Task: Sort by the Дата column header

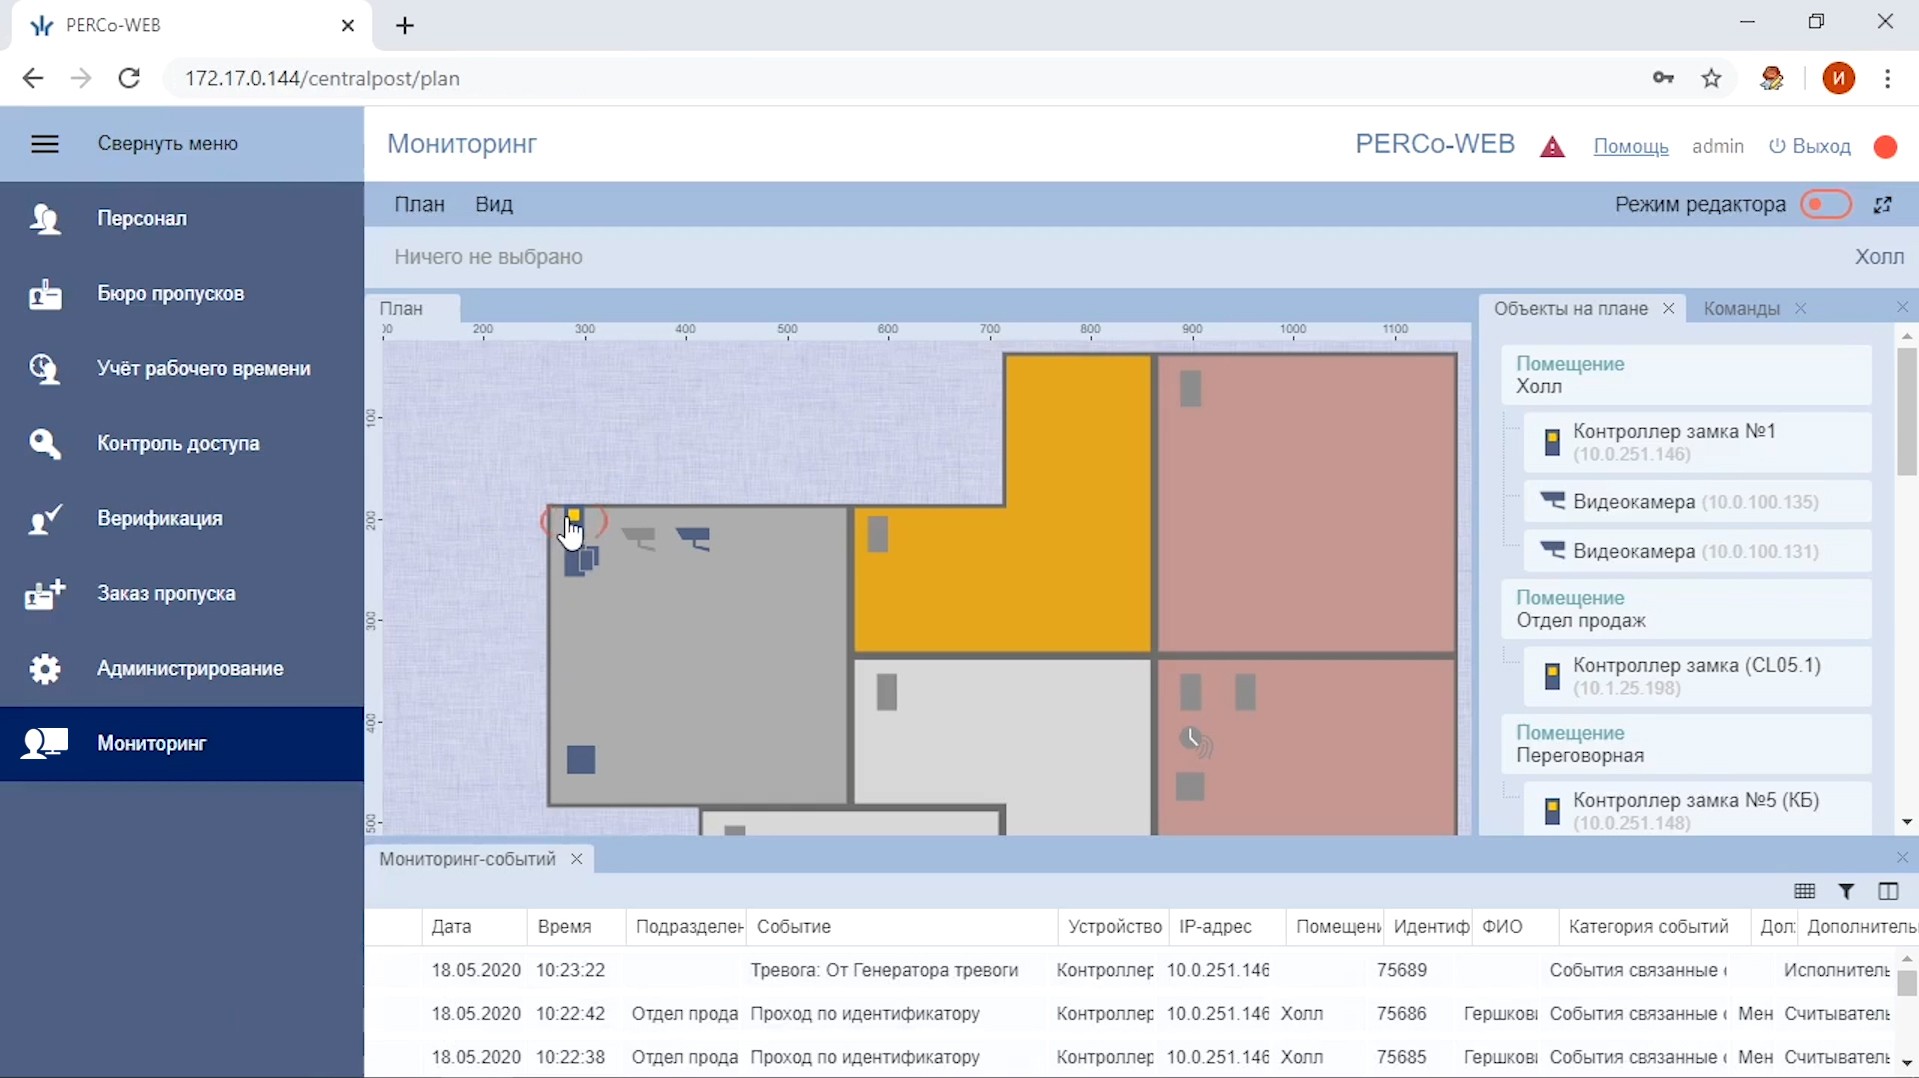Action: pos(474,927)
